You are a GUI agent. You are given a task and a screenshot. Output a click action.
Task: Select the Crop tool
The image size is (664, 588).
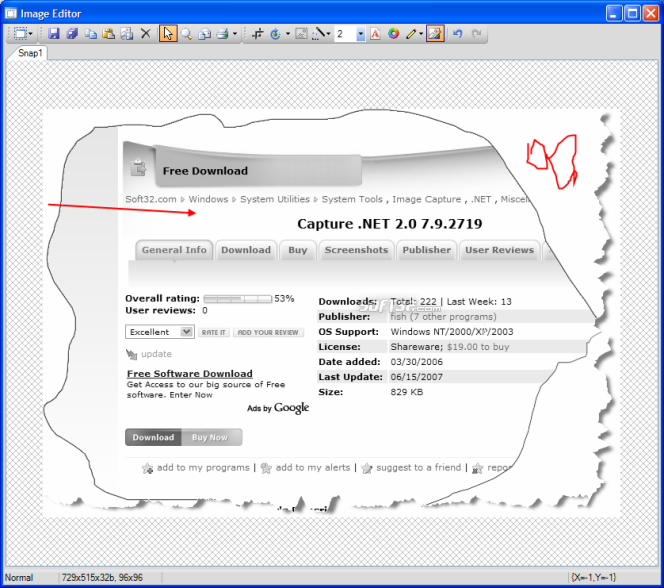point(257,33)
